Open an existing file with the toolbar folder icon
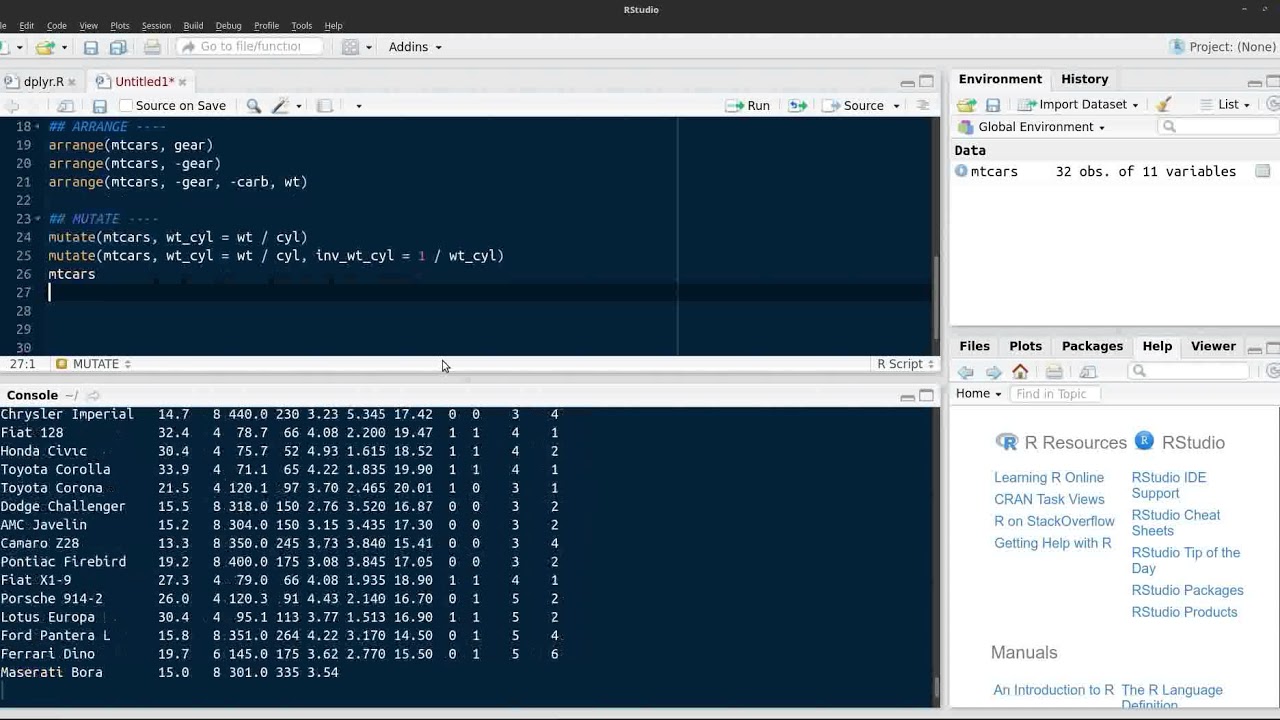 [45, 47]
